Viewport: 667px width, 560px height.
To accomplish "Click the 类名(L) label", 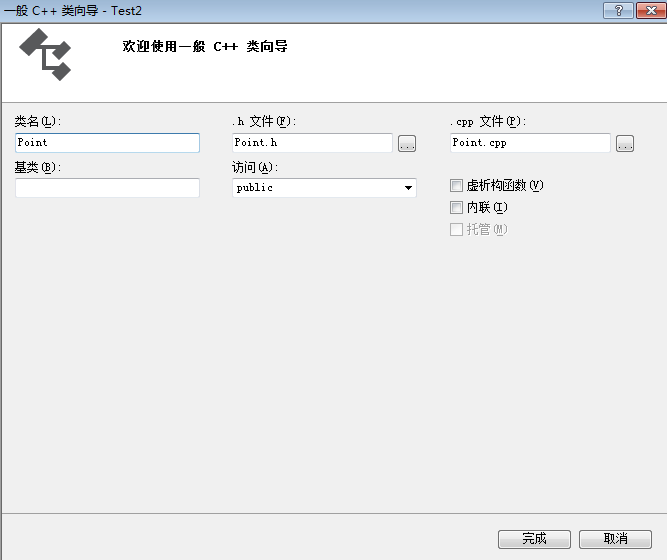I will pyautogui.click(x=38, y=121).
